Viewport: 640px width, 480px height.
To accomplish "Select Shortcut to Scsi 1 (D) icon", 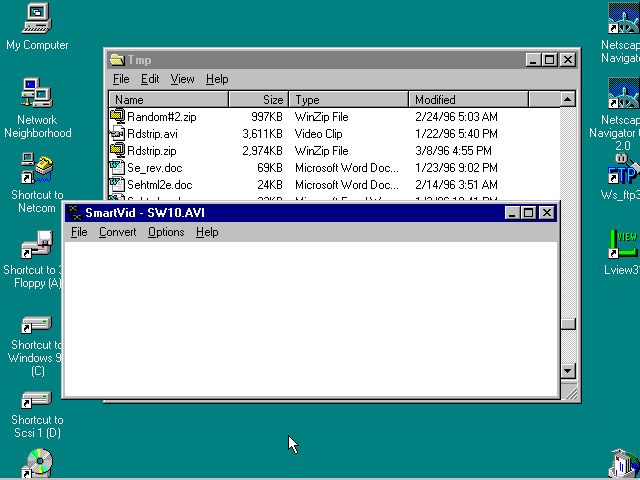I will pos(37,399).
